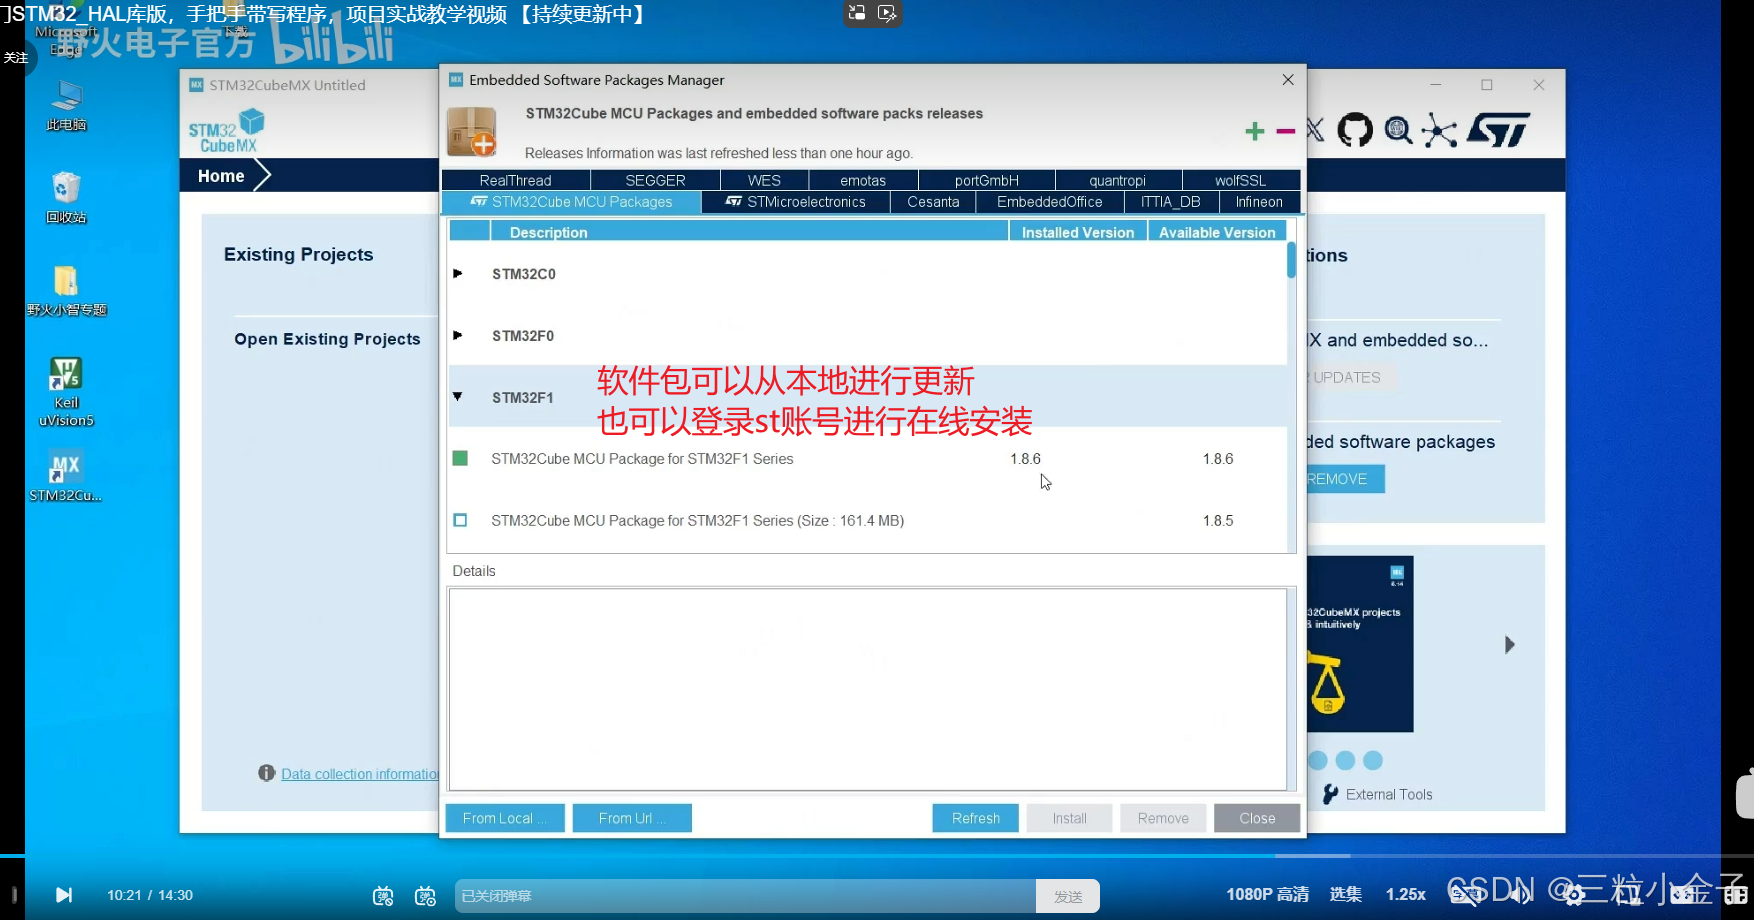Open the GitHub icon in STM32CubeMX window
Image resolution: width=1754 pixels, height=920 pixels.
click(1355, 130)
